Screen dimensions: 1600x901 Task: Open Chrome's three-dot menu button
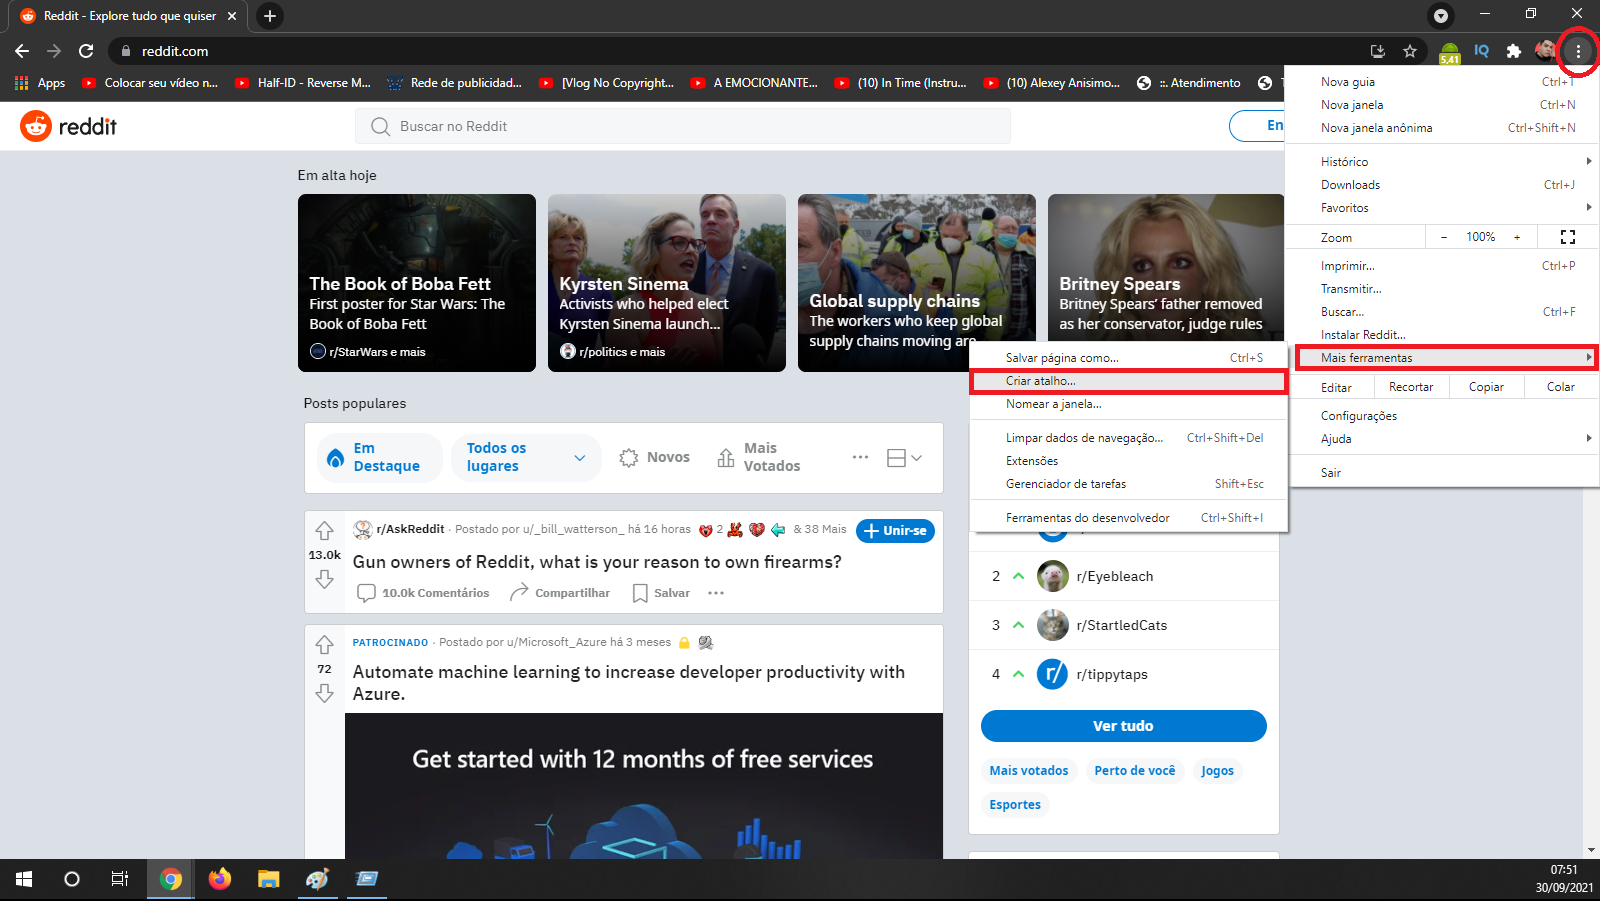[x=1579, y=51]
